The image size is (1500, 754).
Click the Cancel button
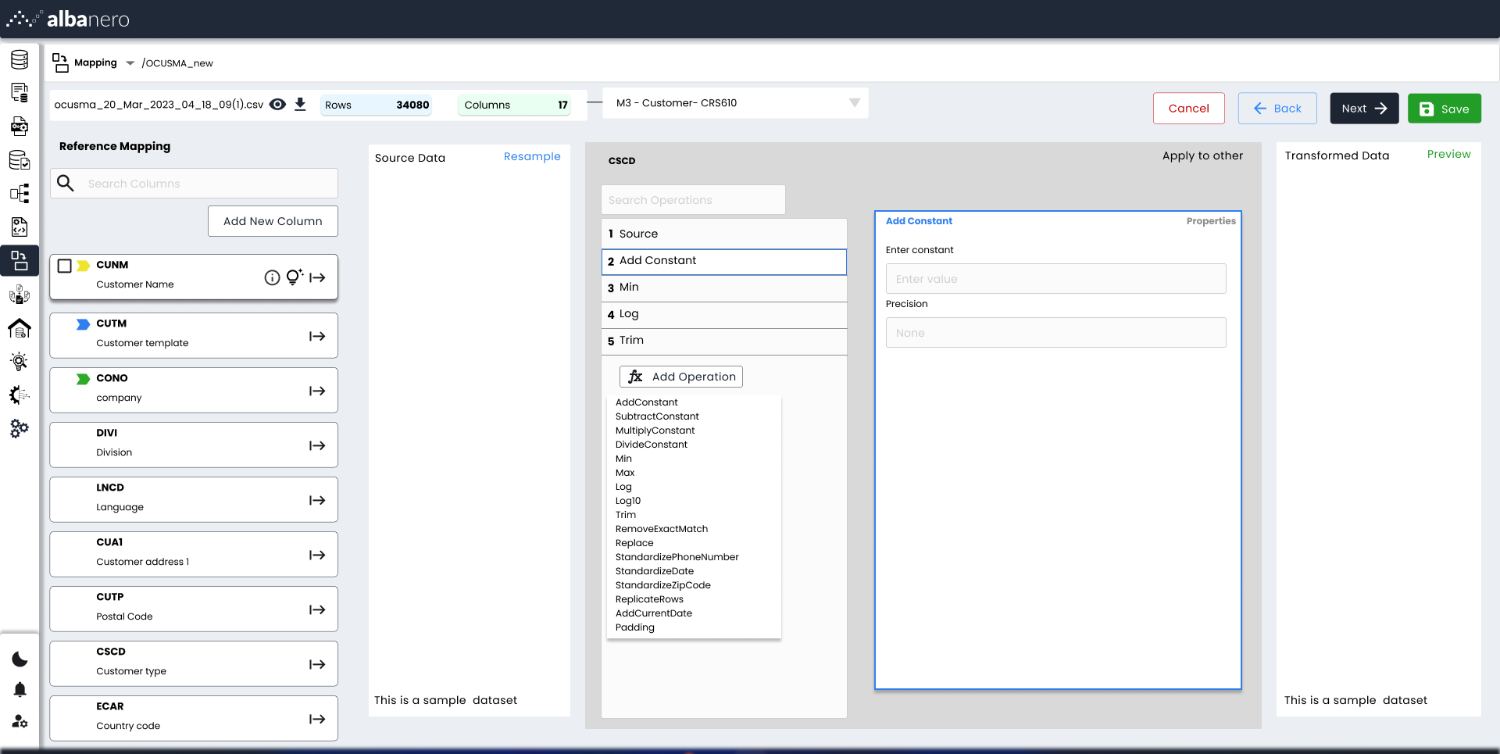[x=1189, y=108]
